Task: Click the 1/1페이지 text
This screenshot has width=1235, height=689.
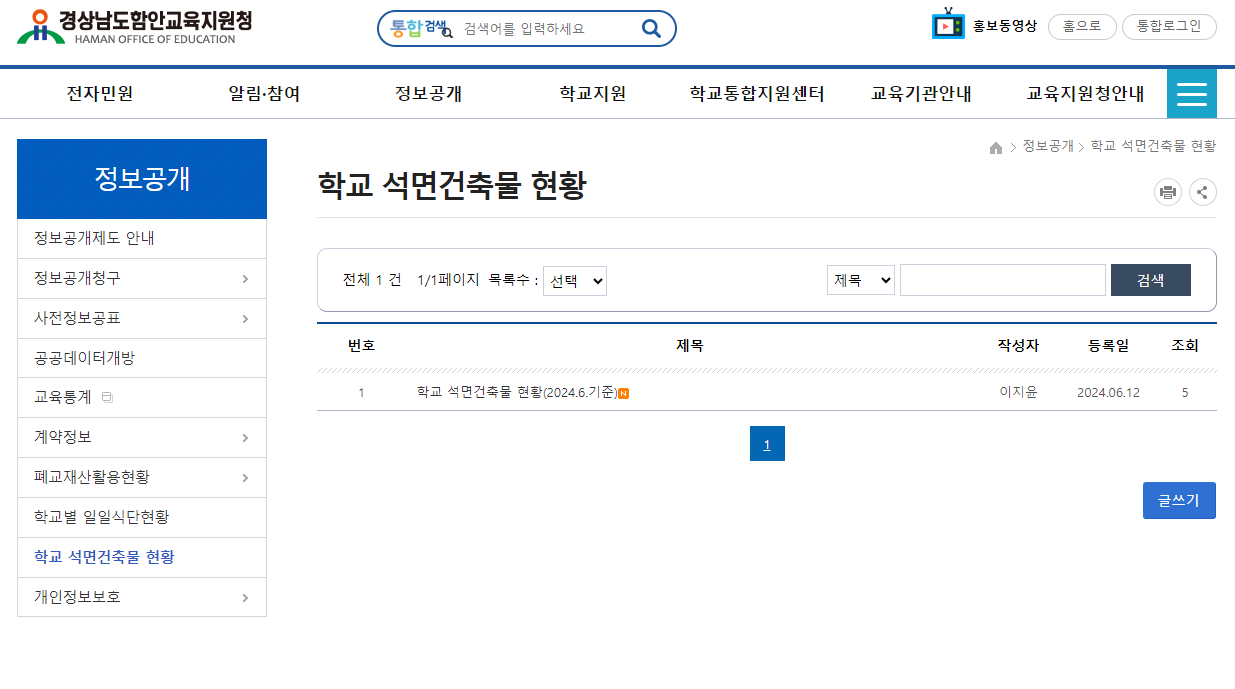Action: [x=448, y=280]
